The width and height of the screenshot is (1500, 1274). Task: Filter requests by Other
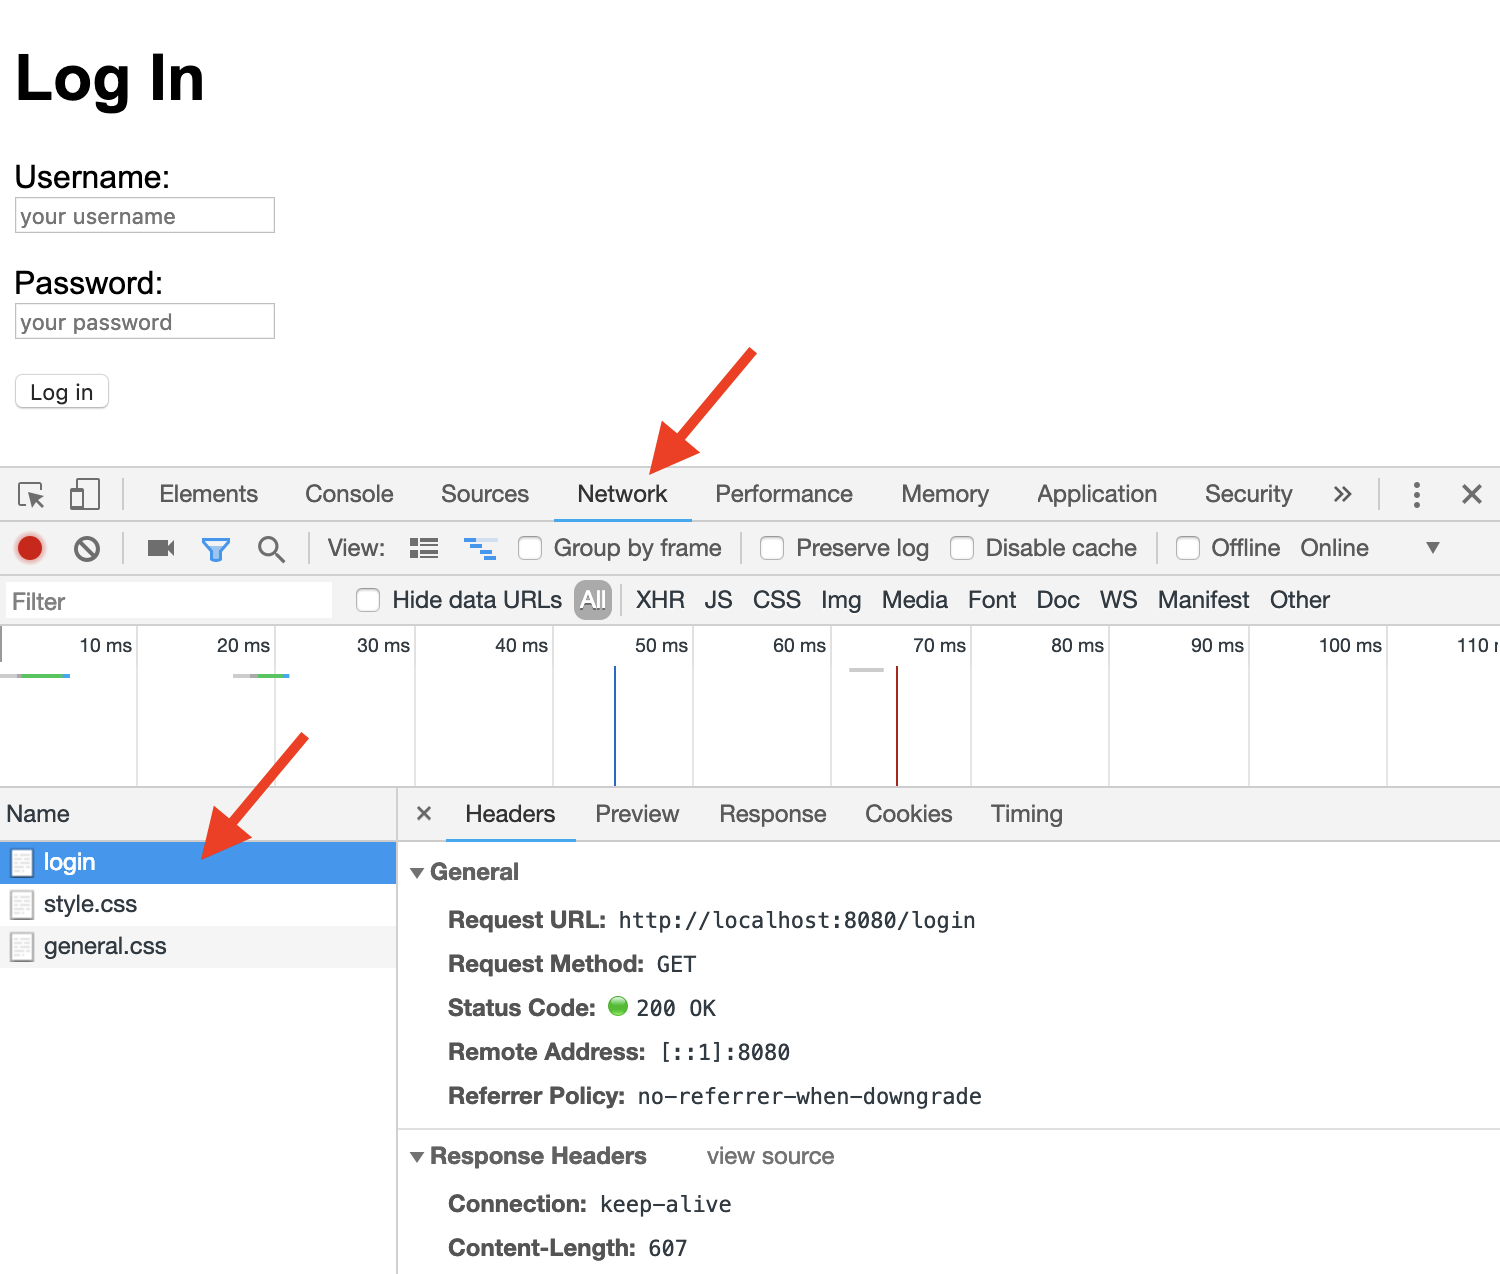(1300, 600)
